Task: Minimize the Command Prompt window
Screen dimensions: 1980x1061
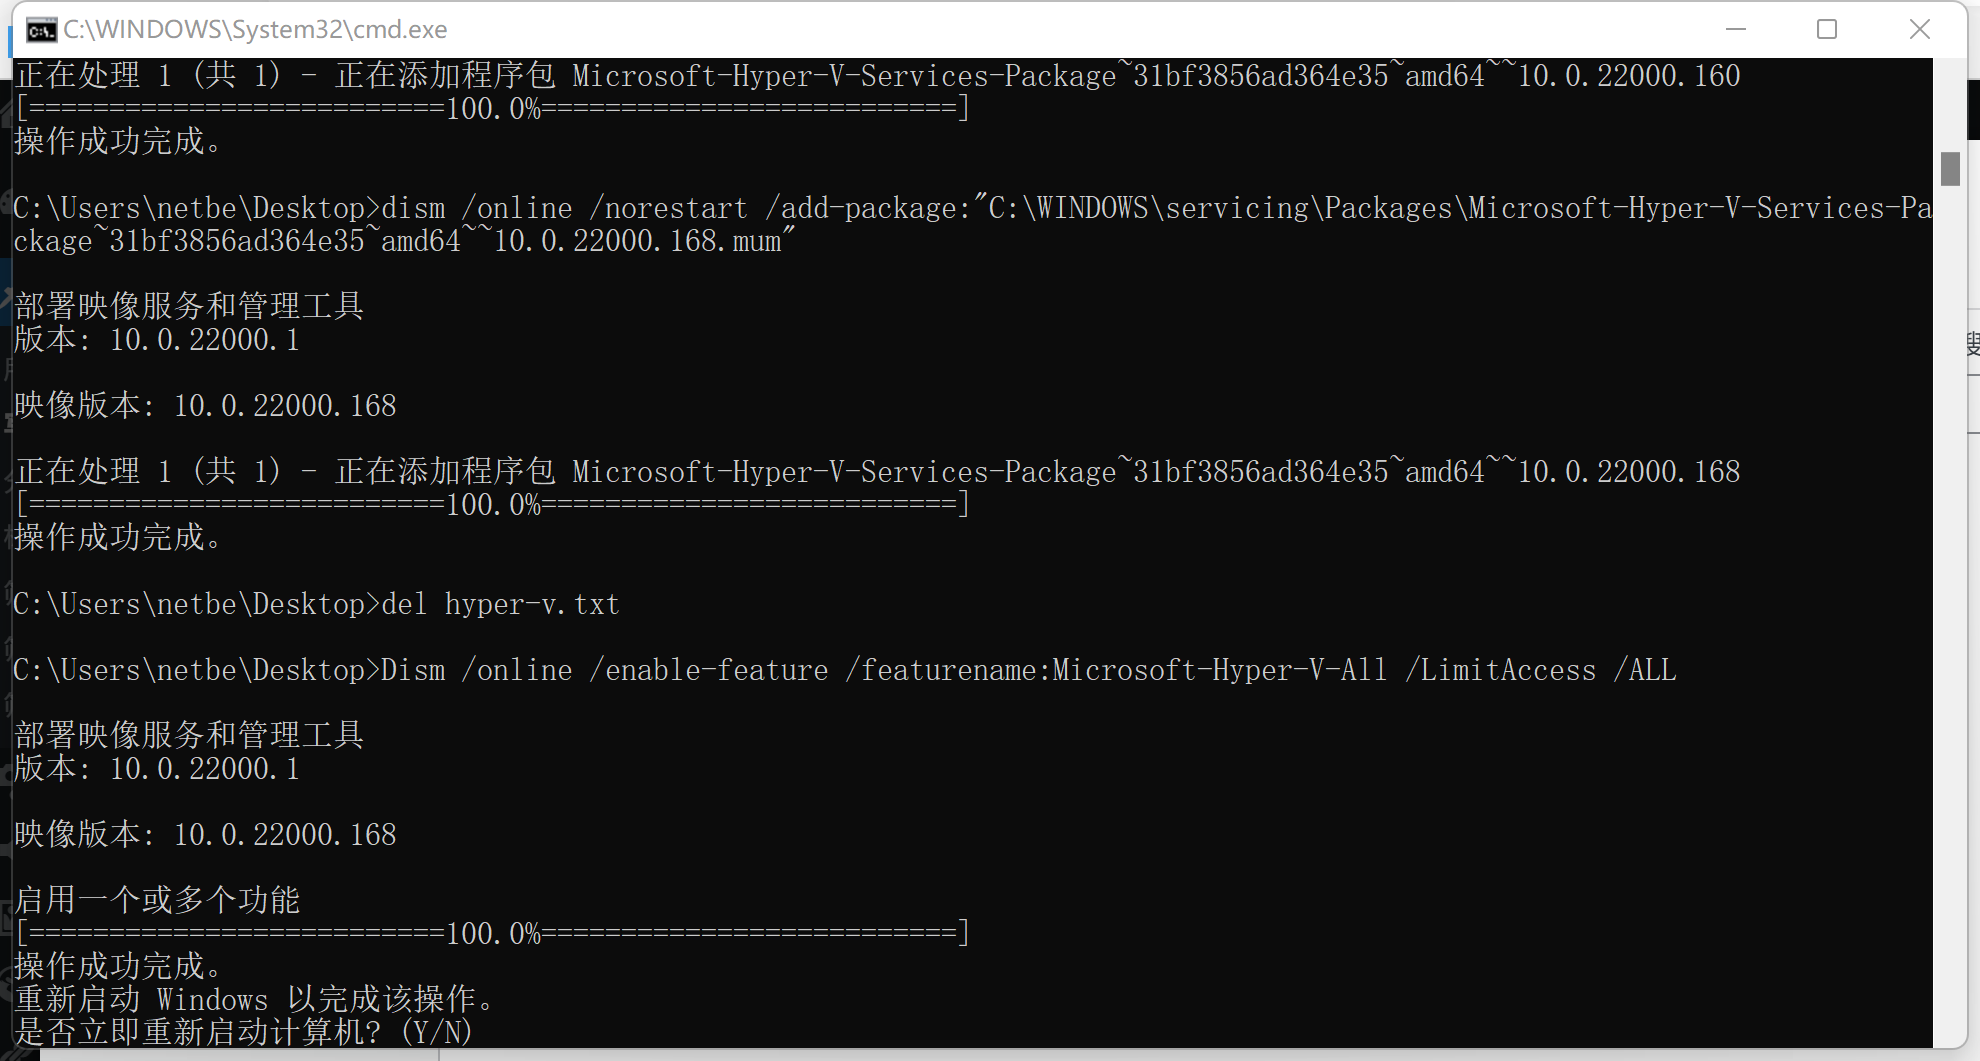Action: point(1734,29)
